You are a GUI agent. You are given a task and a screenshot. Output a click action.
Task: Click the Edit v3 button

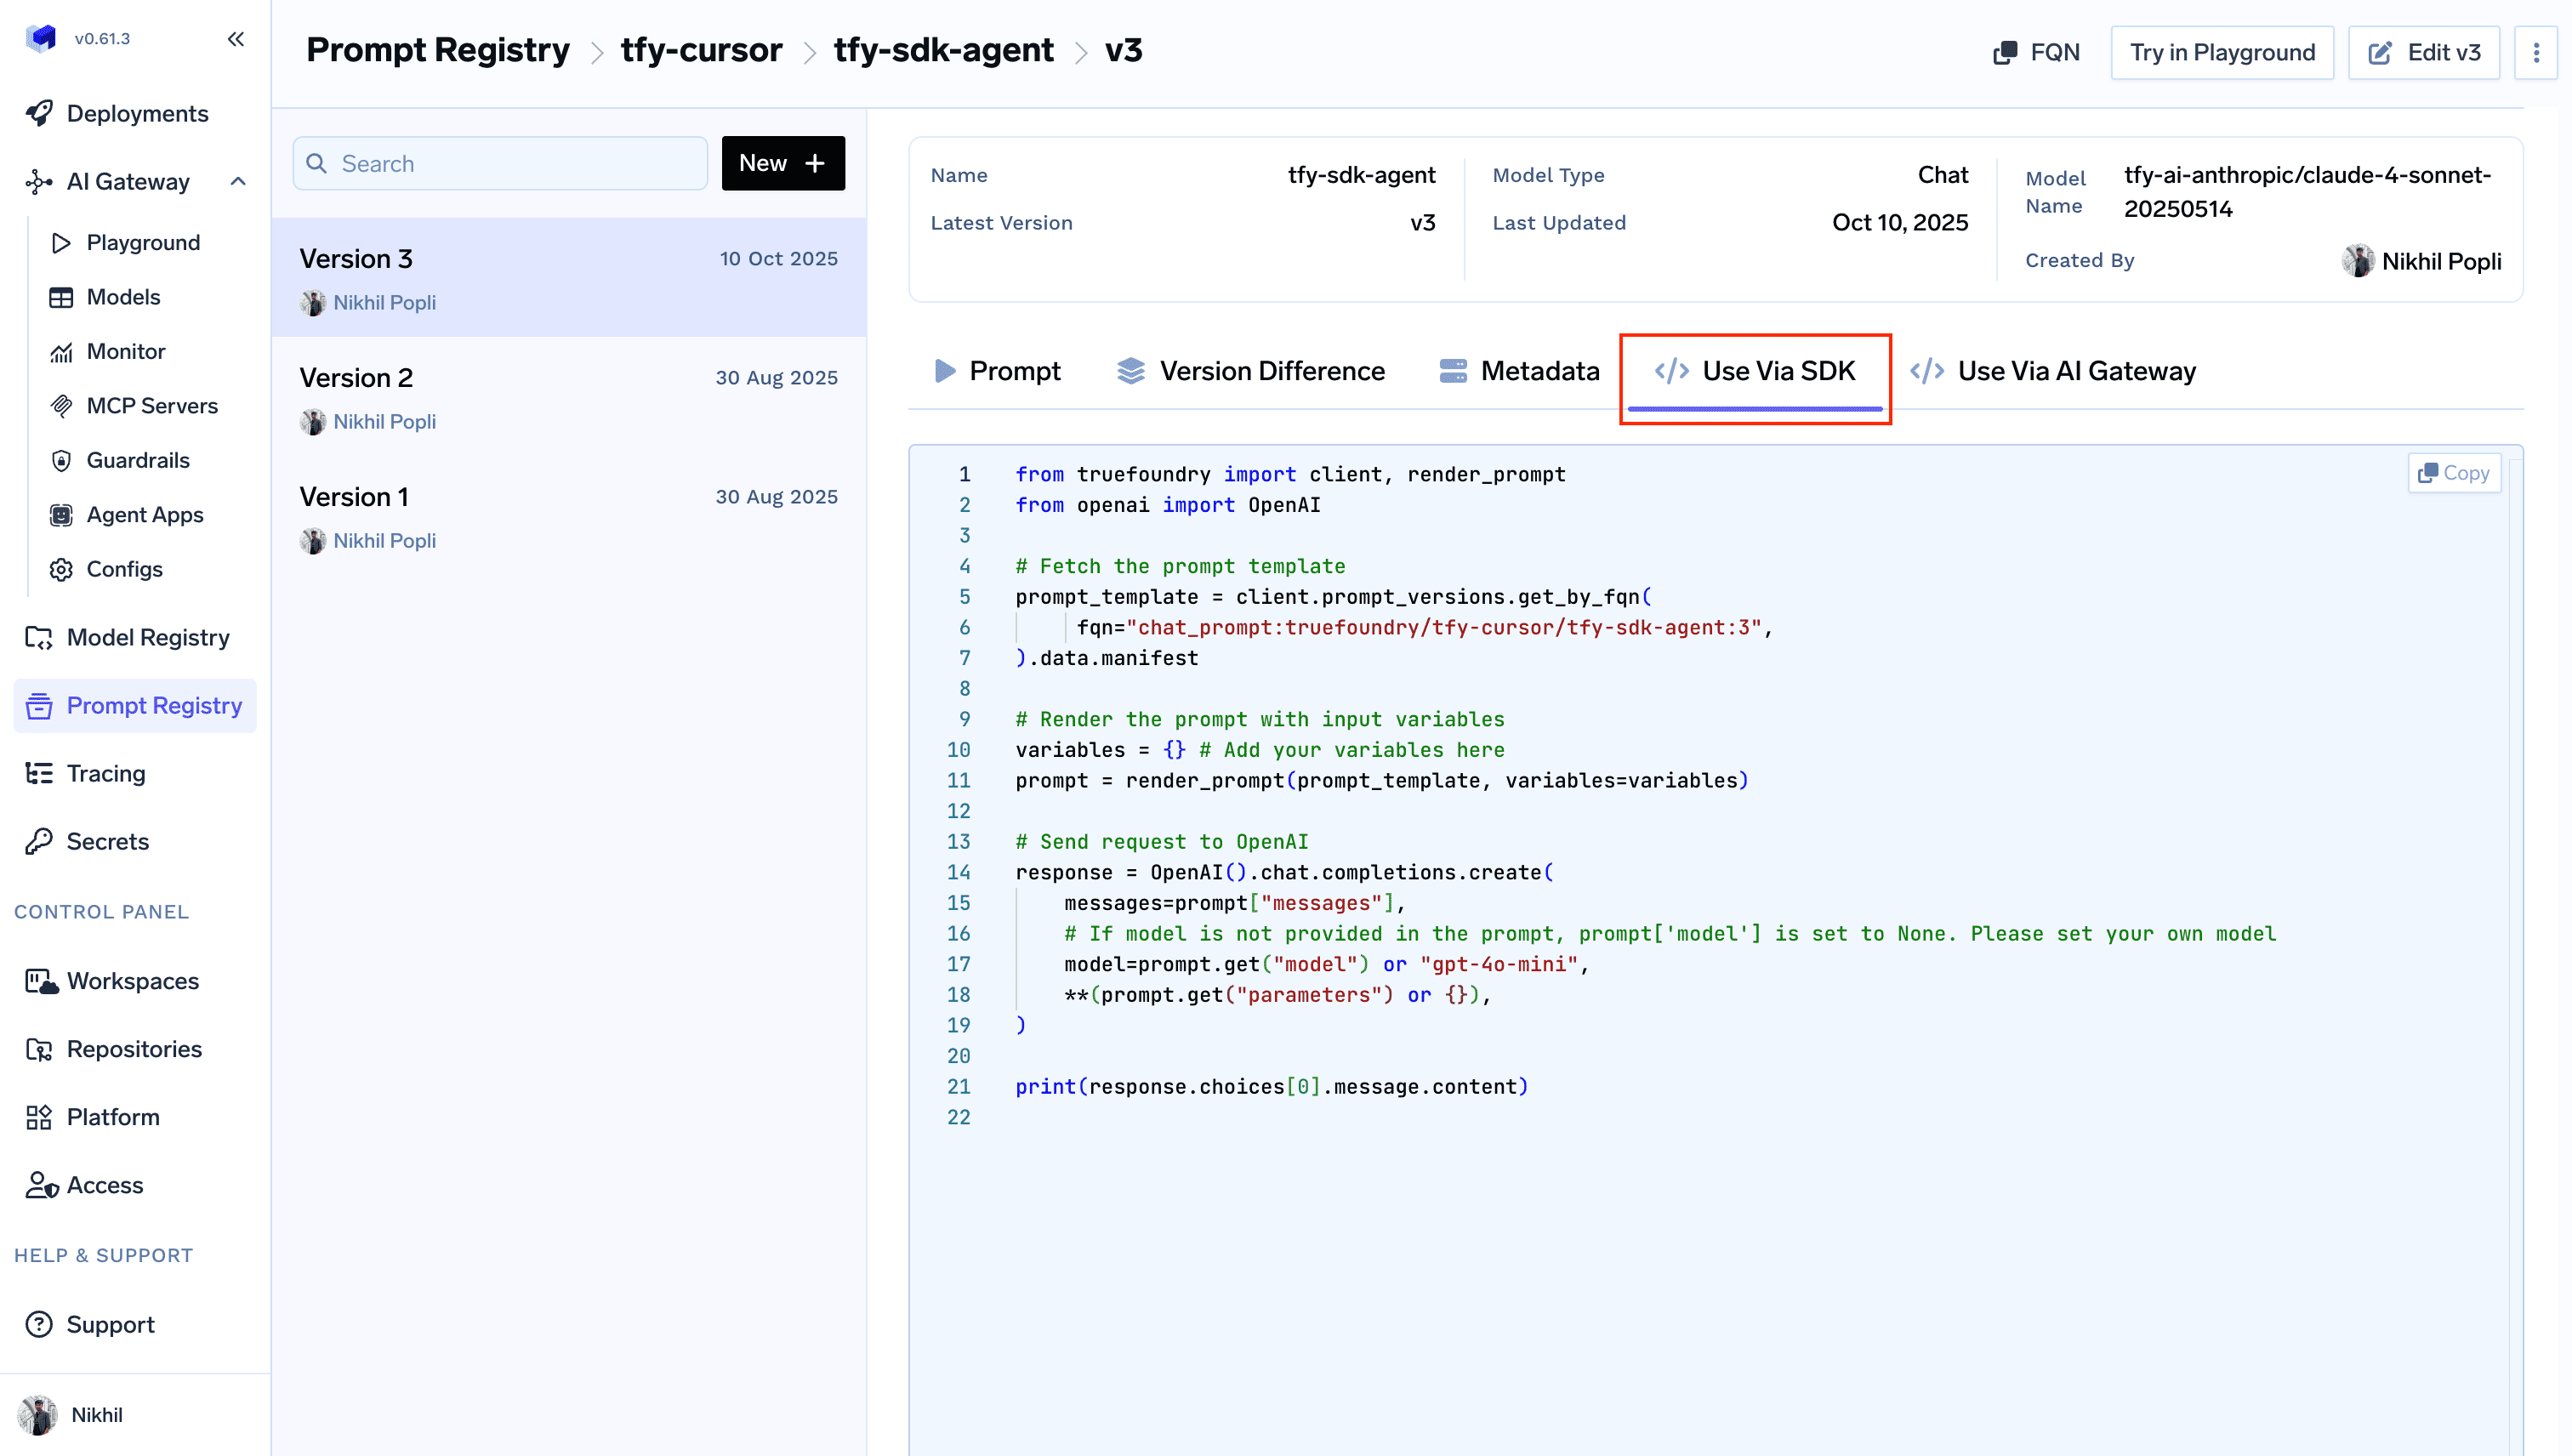(2423, 53)
